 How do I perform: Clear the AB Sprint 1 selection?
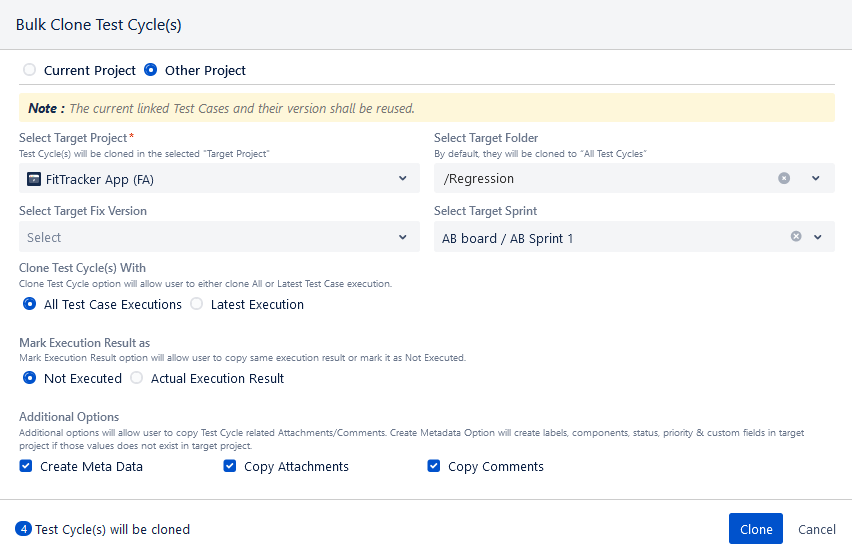796,236
